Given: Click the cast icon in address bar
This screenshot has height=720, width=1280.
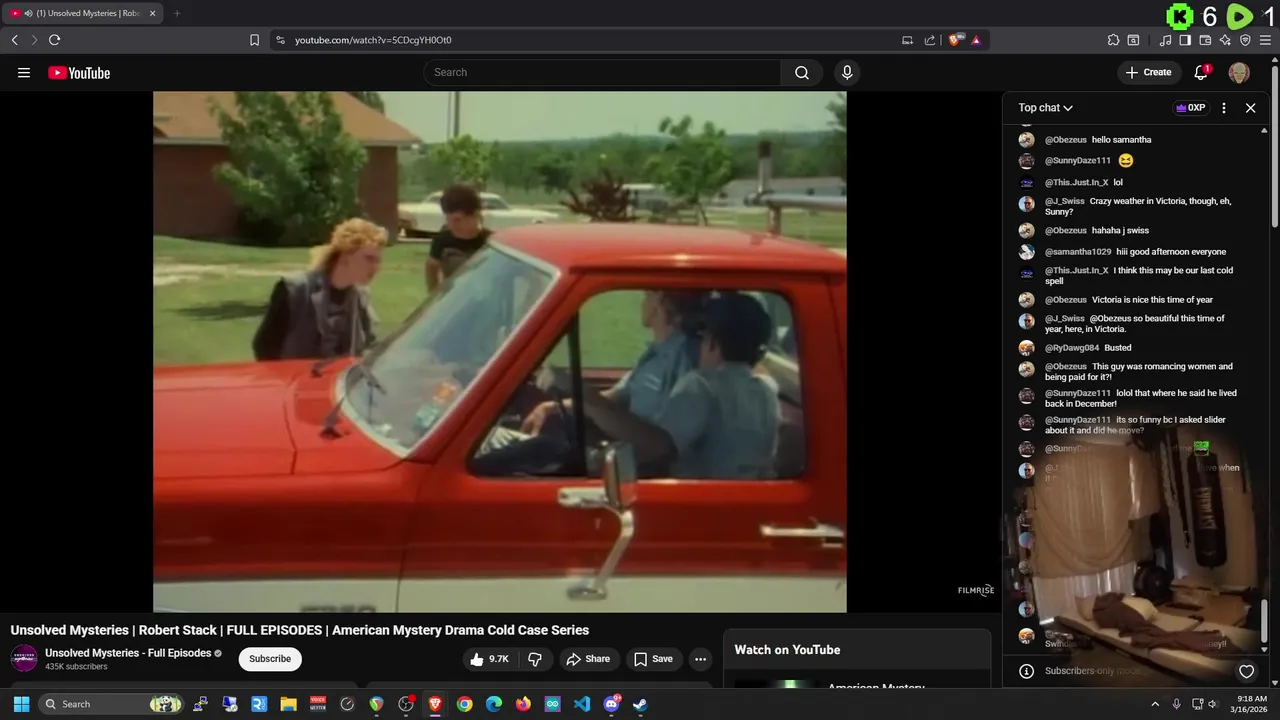Looking at the screenshot, I should pos(907,40).
